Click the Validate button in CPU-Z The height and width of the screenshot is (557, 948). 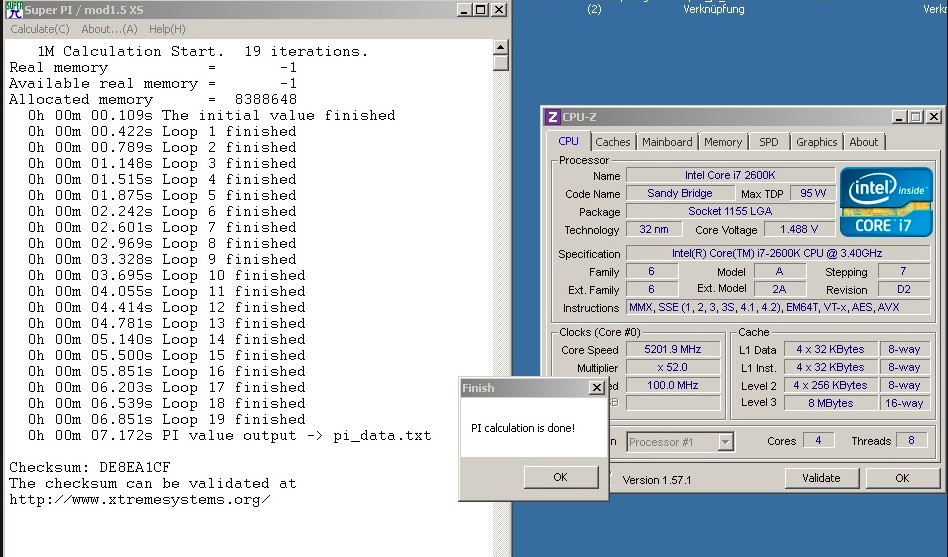click(x=821, y=478)
